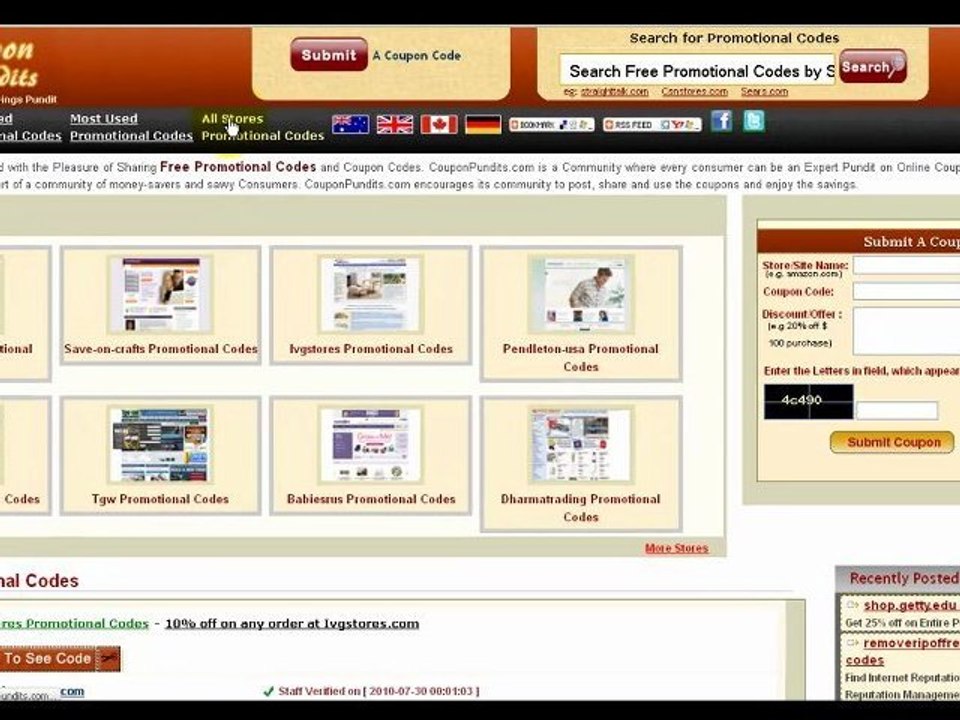The width and height of the screenshot is (960, 720).
Task: Open the Save-on-crafts store thumbnail
Action: coord(160,294)
